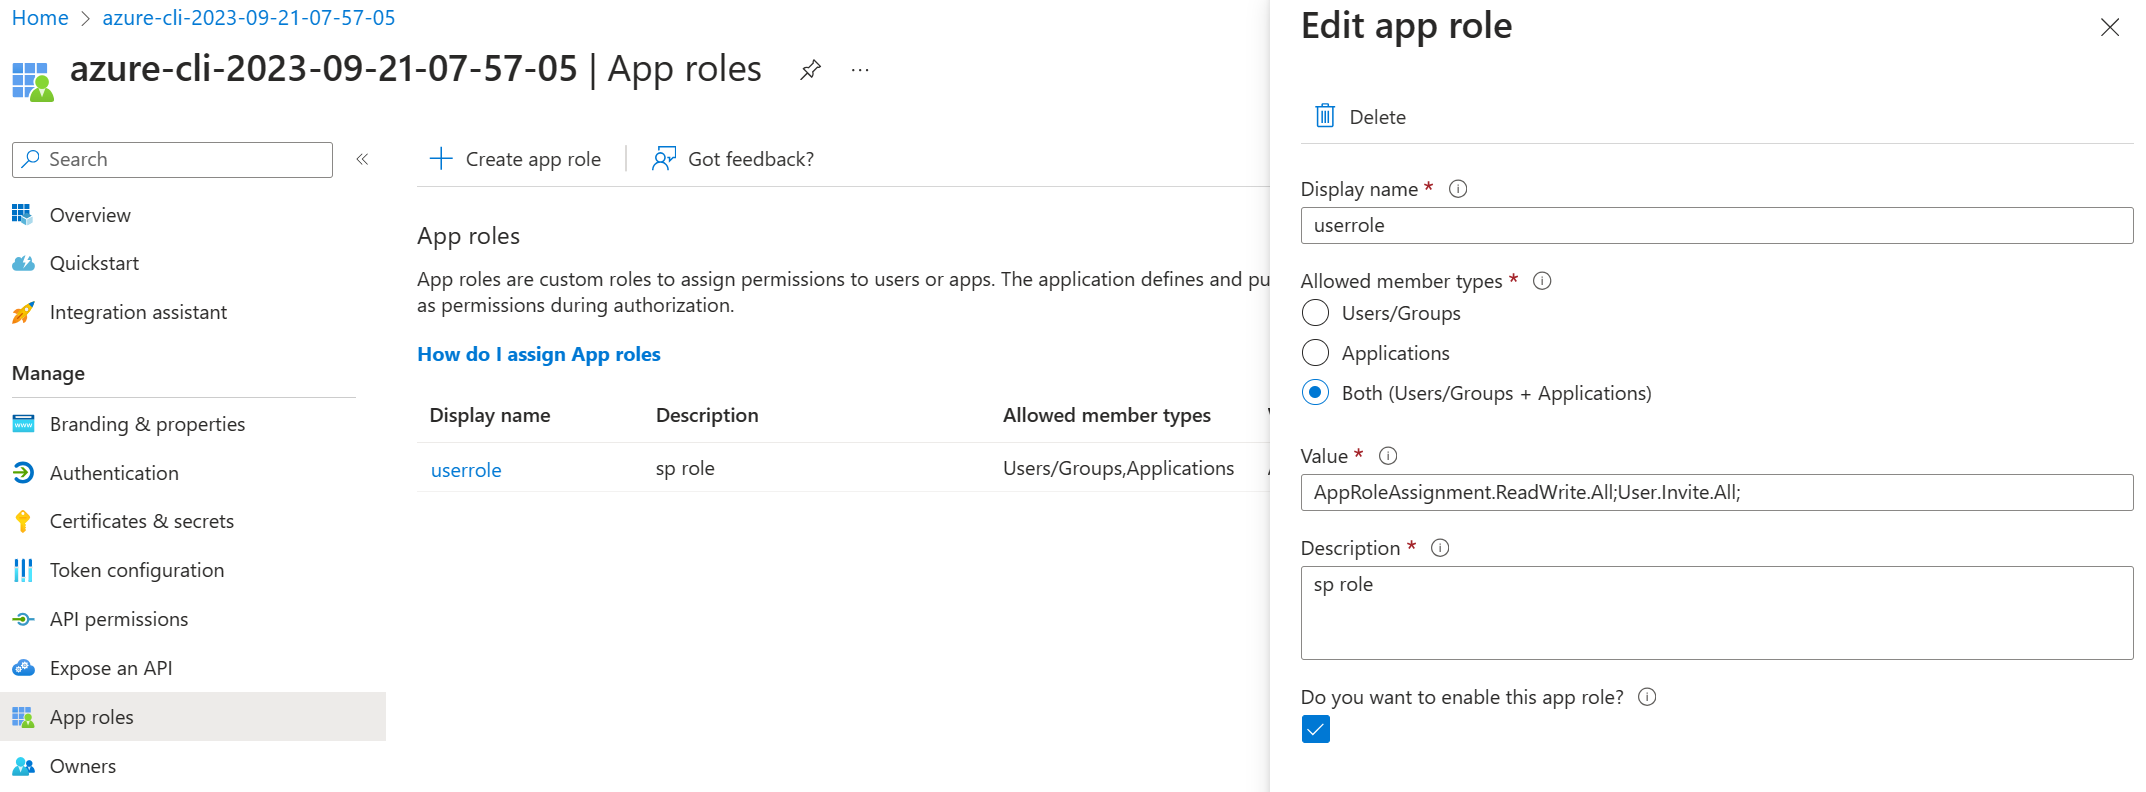
Task: Click the Delete trash can icon
Action: point(1325,116)
